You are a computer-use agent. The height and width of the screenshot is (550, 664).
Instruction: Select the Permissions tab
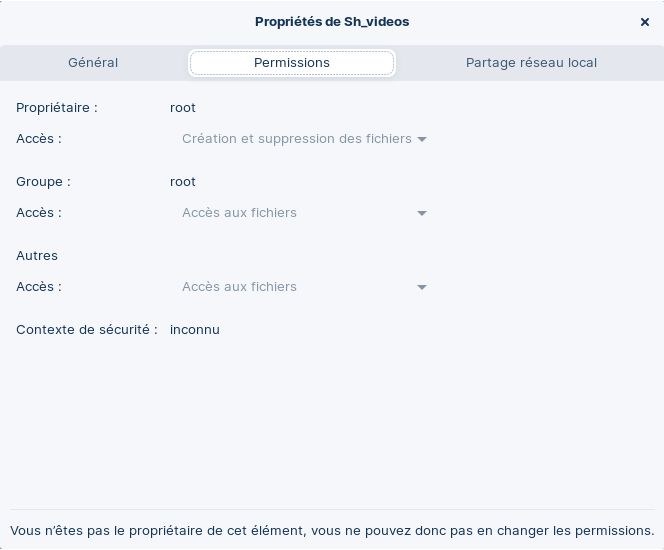pyautogui.click(x=292, y=63)
